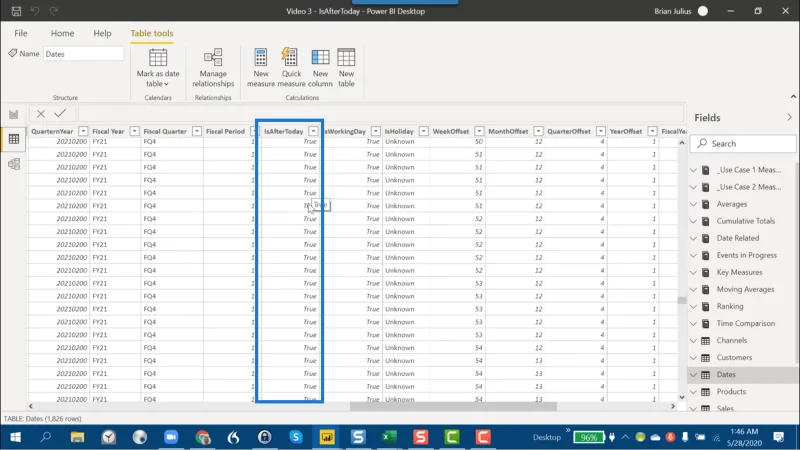Click the user account avatar
Screen dimensions: 800x450
[x=703, y=11]
